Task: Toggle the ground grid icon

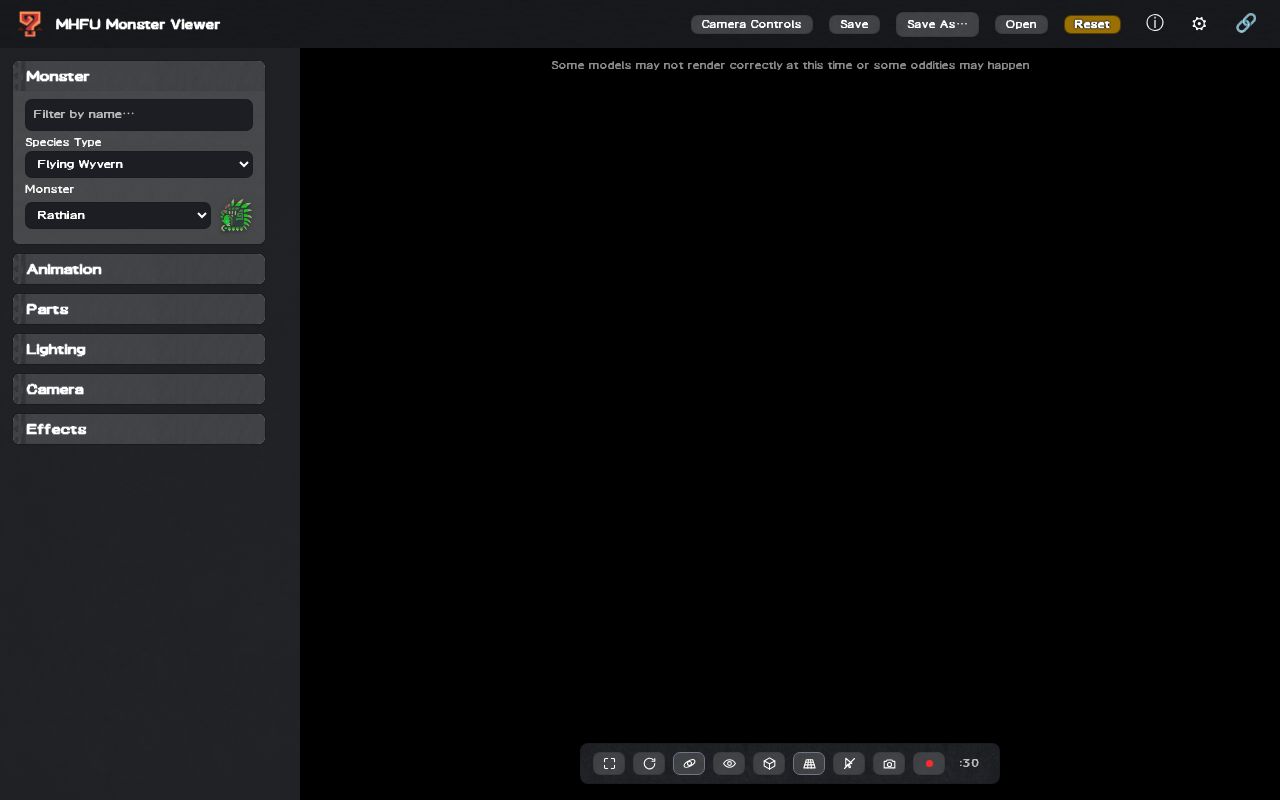Action: (809, 764)
